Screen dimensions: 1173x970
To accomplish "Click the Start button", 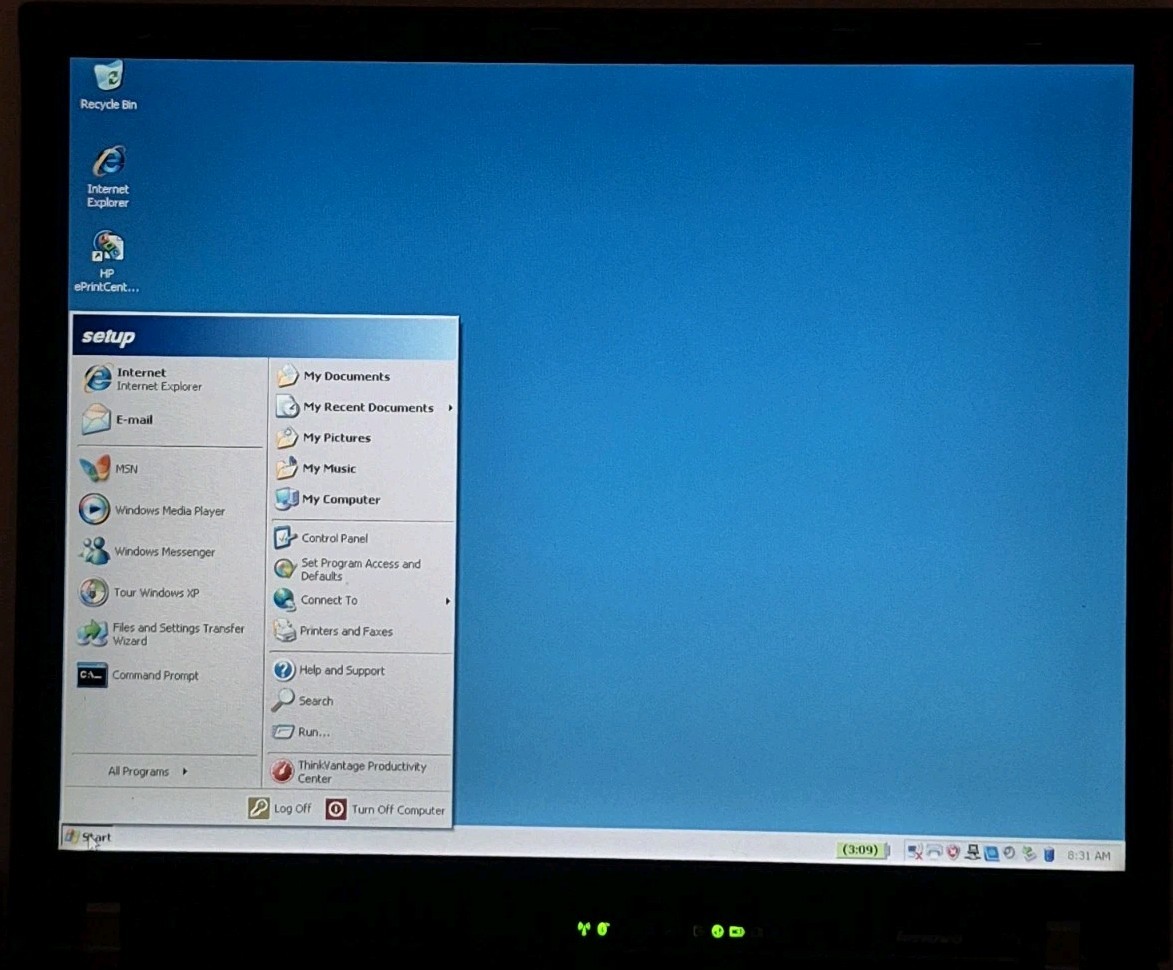I will click(x=88, y=837).
